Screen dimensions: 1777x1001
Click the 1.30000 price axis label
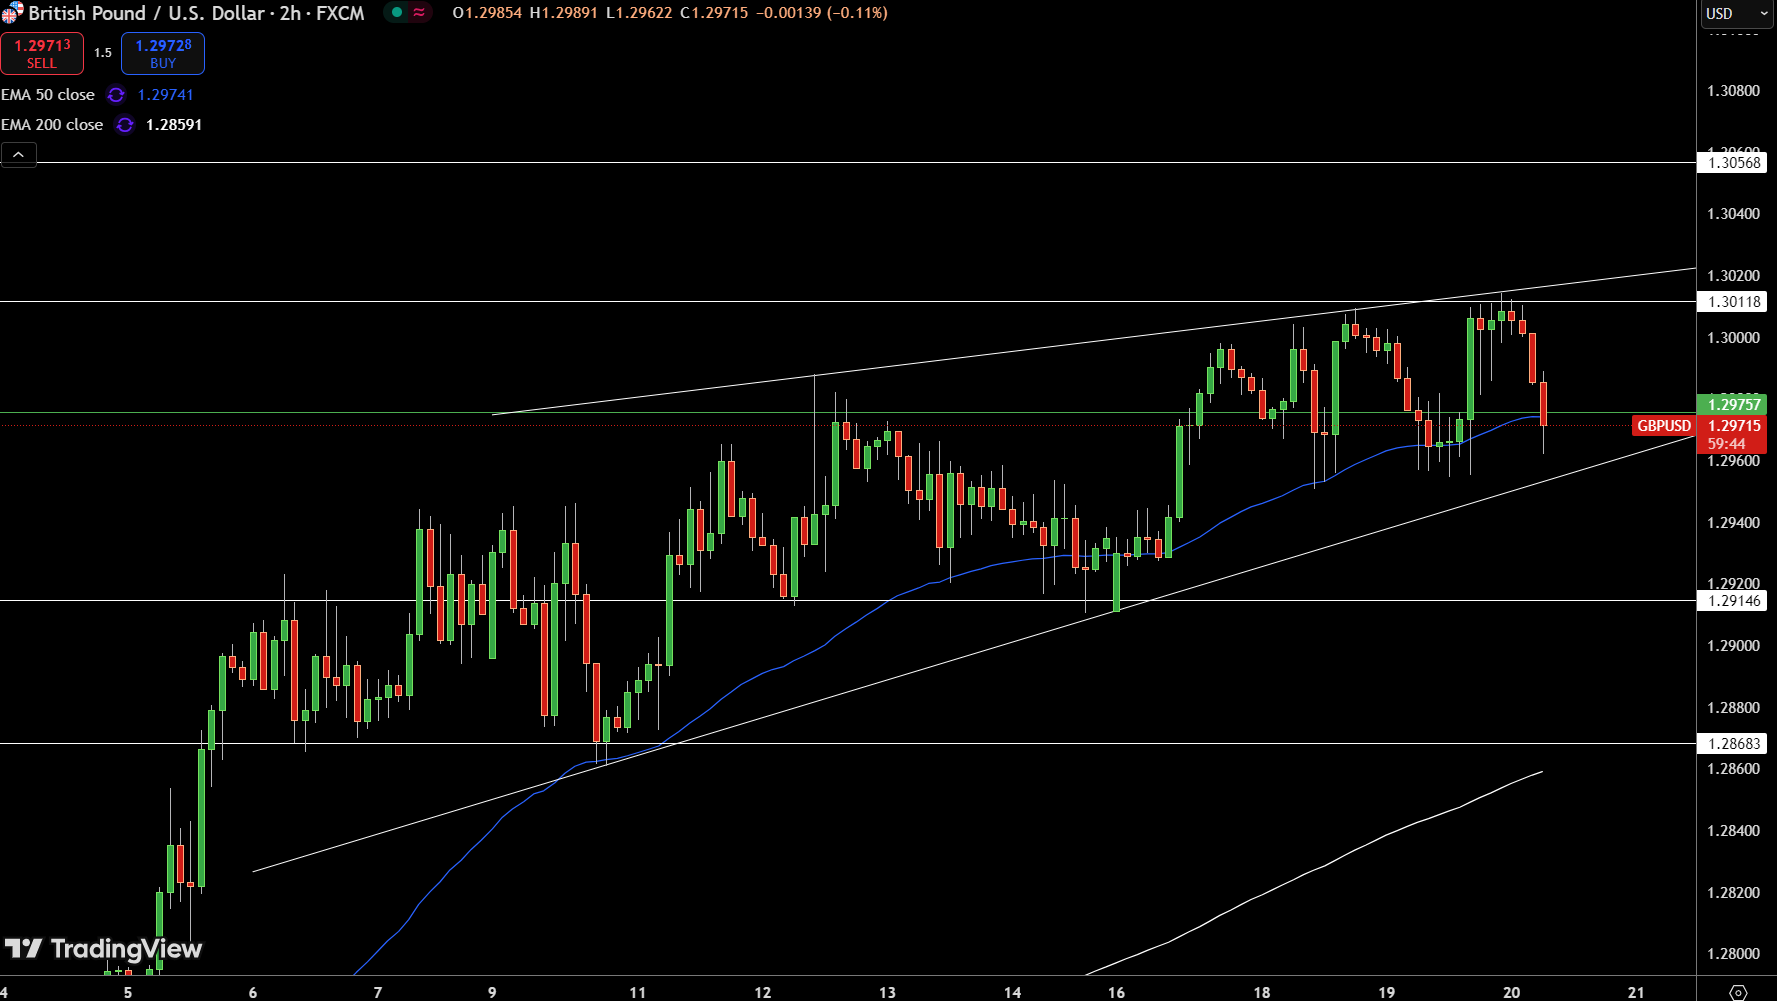click(1733, 338)
